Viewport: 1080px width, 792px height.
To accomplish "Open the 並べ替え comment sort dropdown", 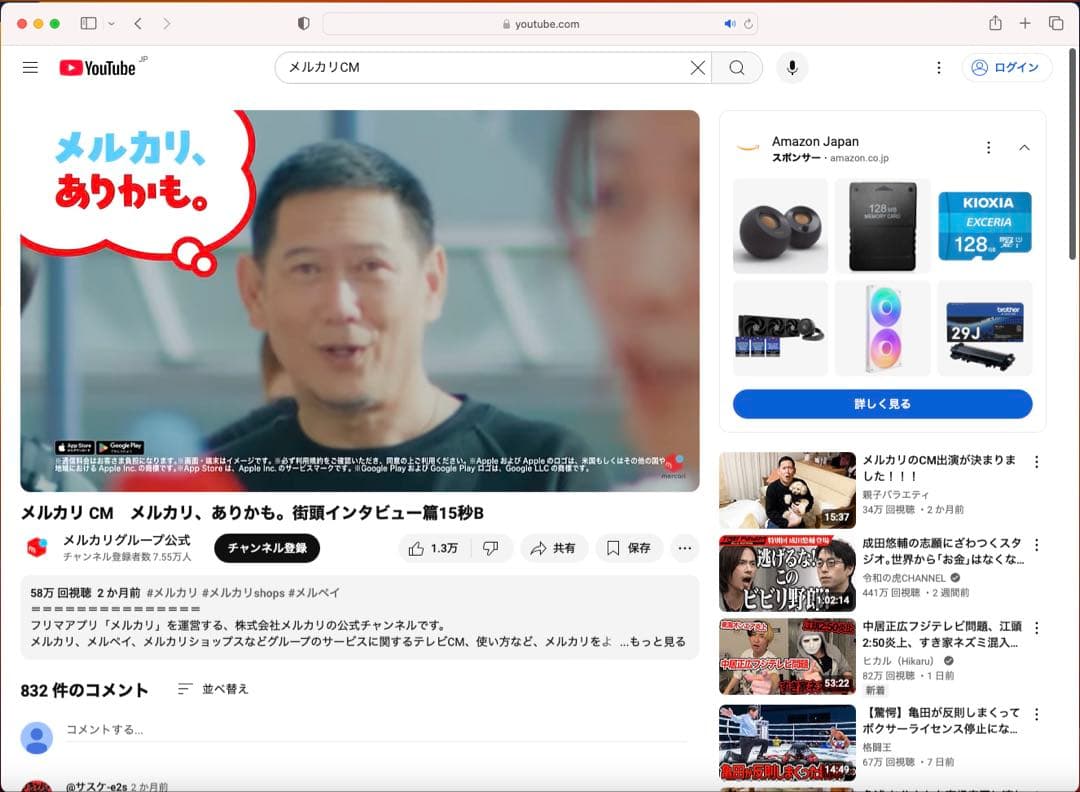I will point(213,689).
